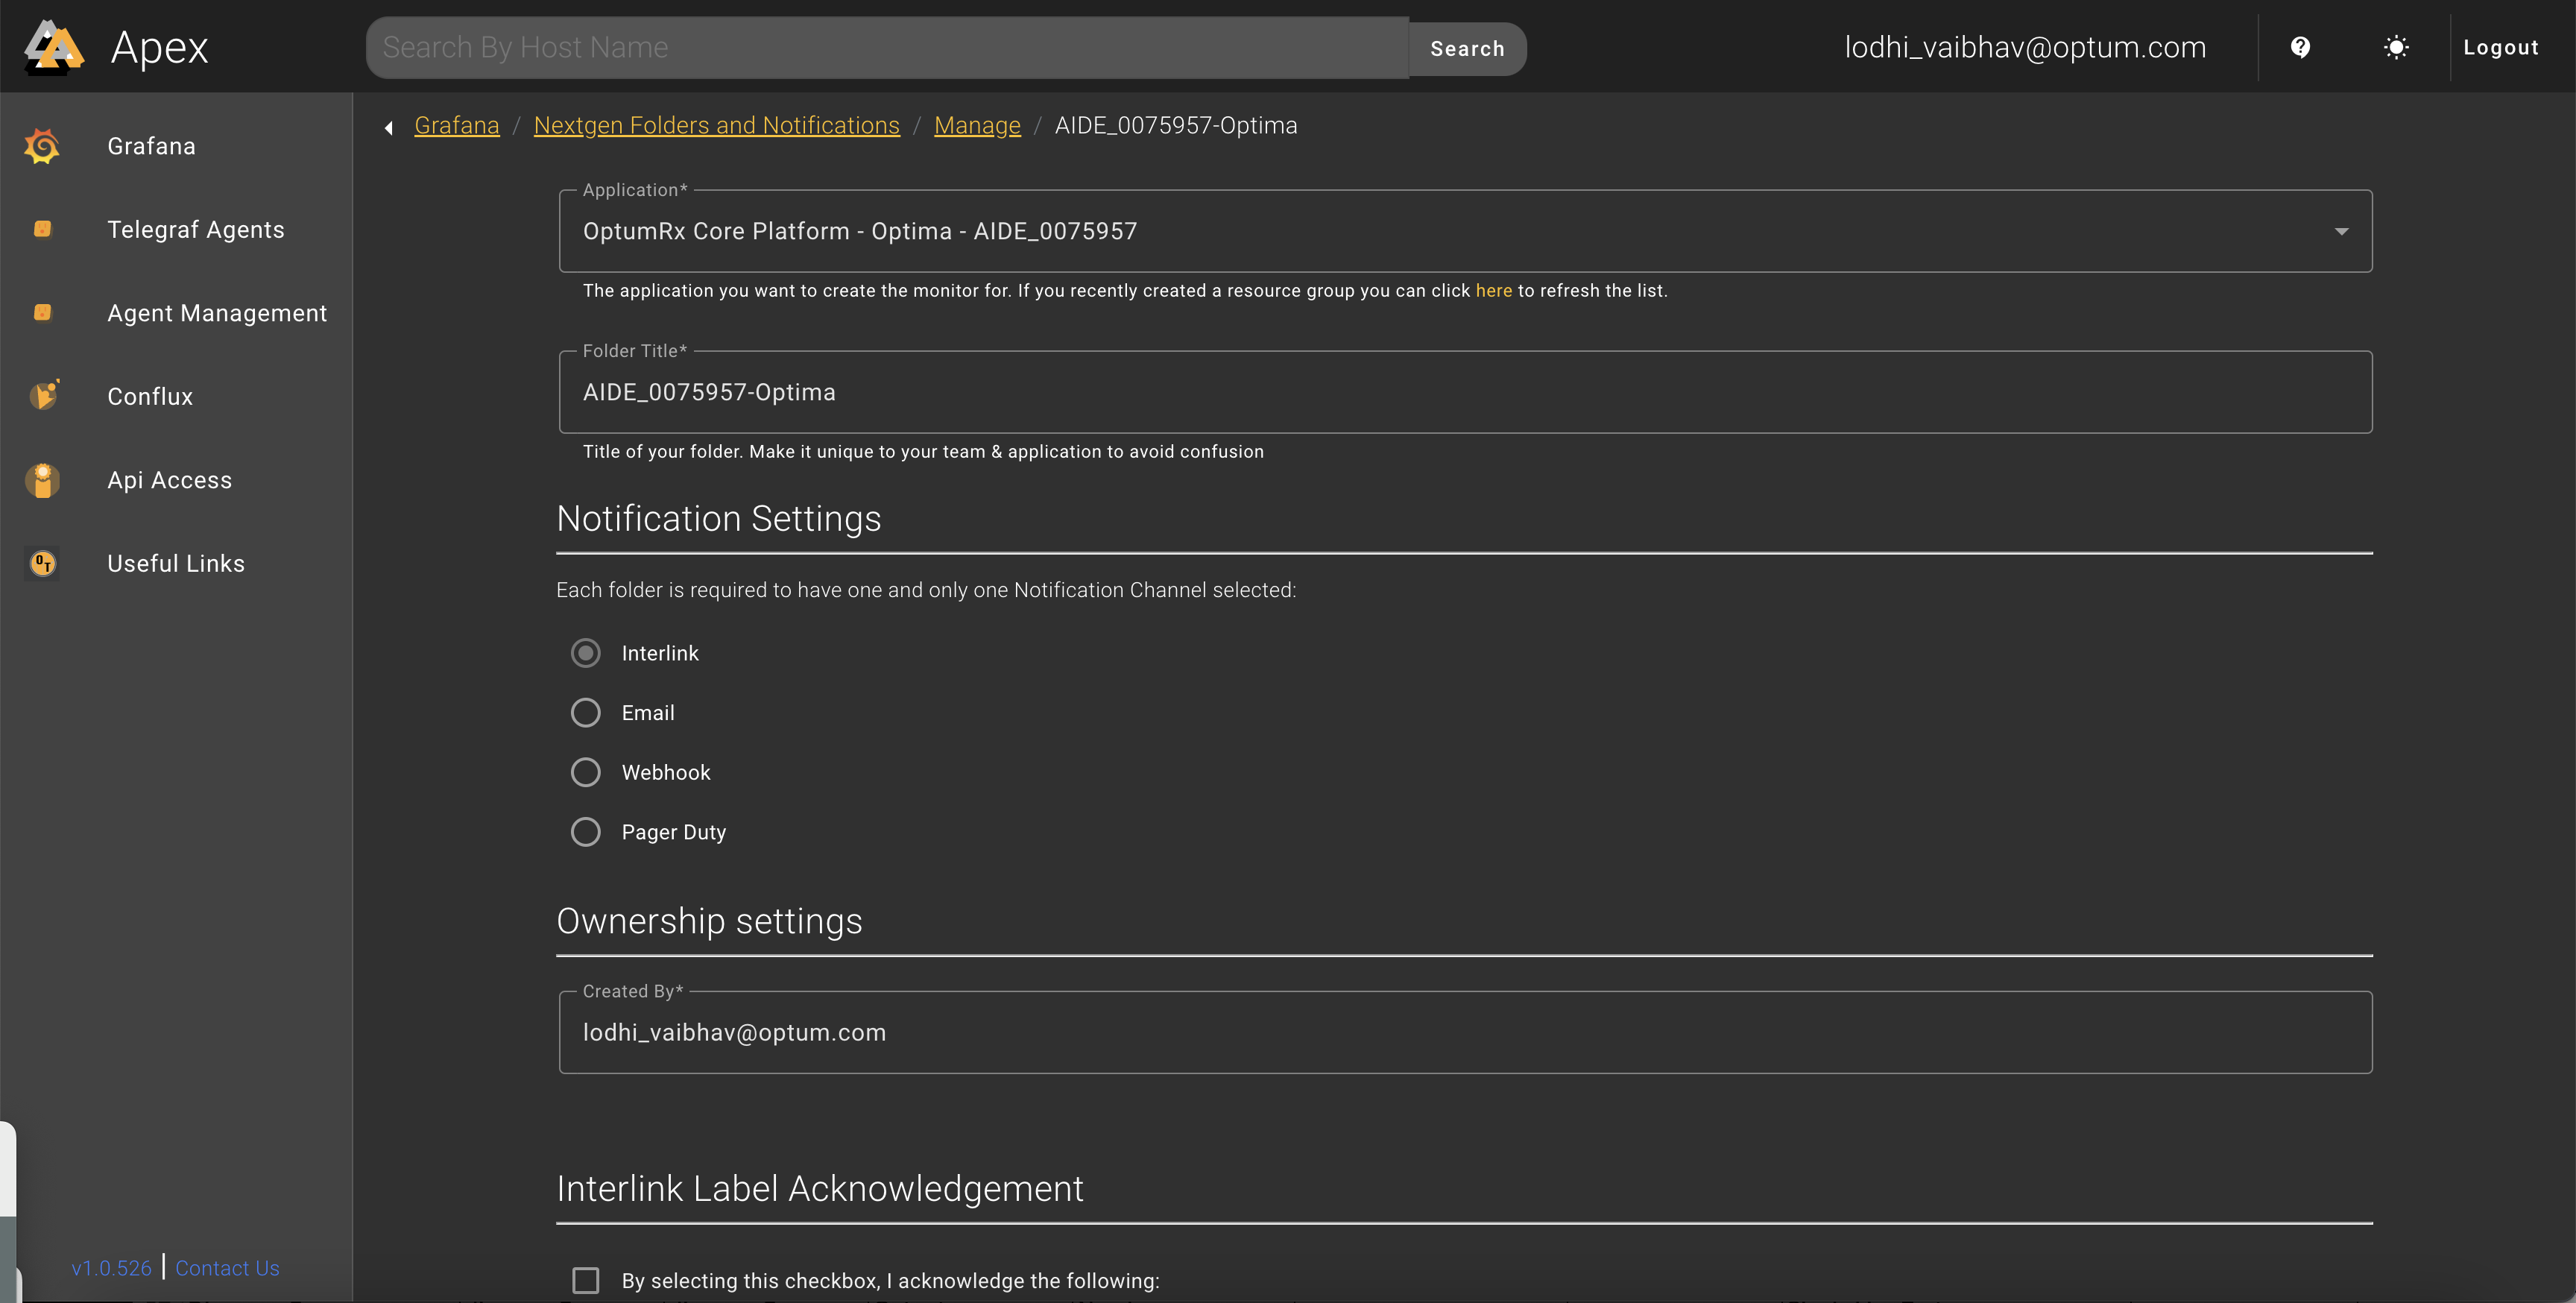This screenshot has height=1303, width=2576.
Task: Click the 'here' refresh list link
Action: (1494, 290)
